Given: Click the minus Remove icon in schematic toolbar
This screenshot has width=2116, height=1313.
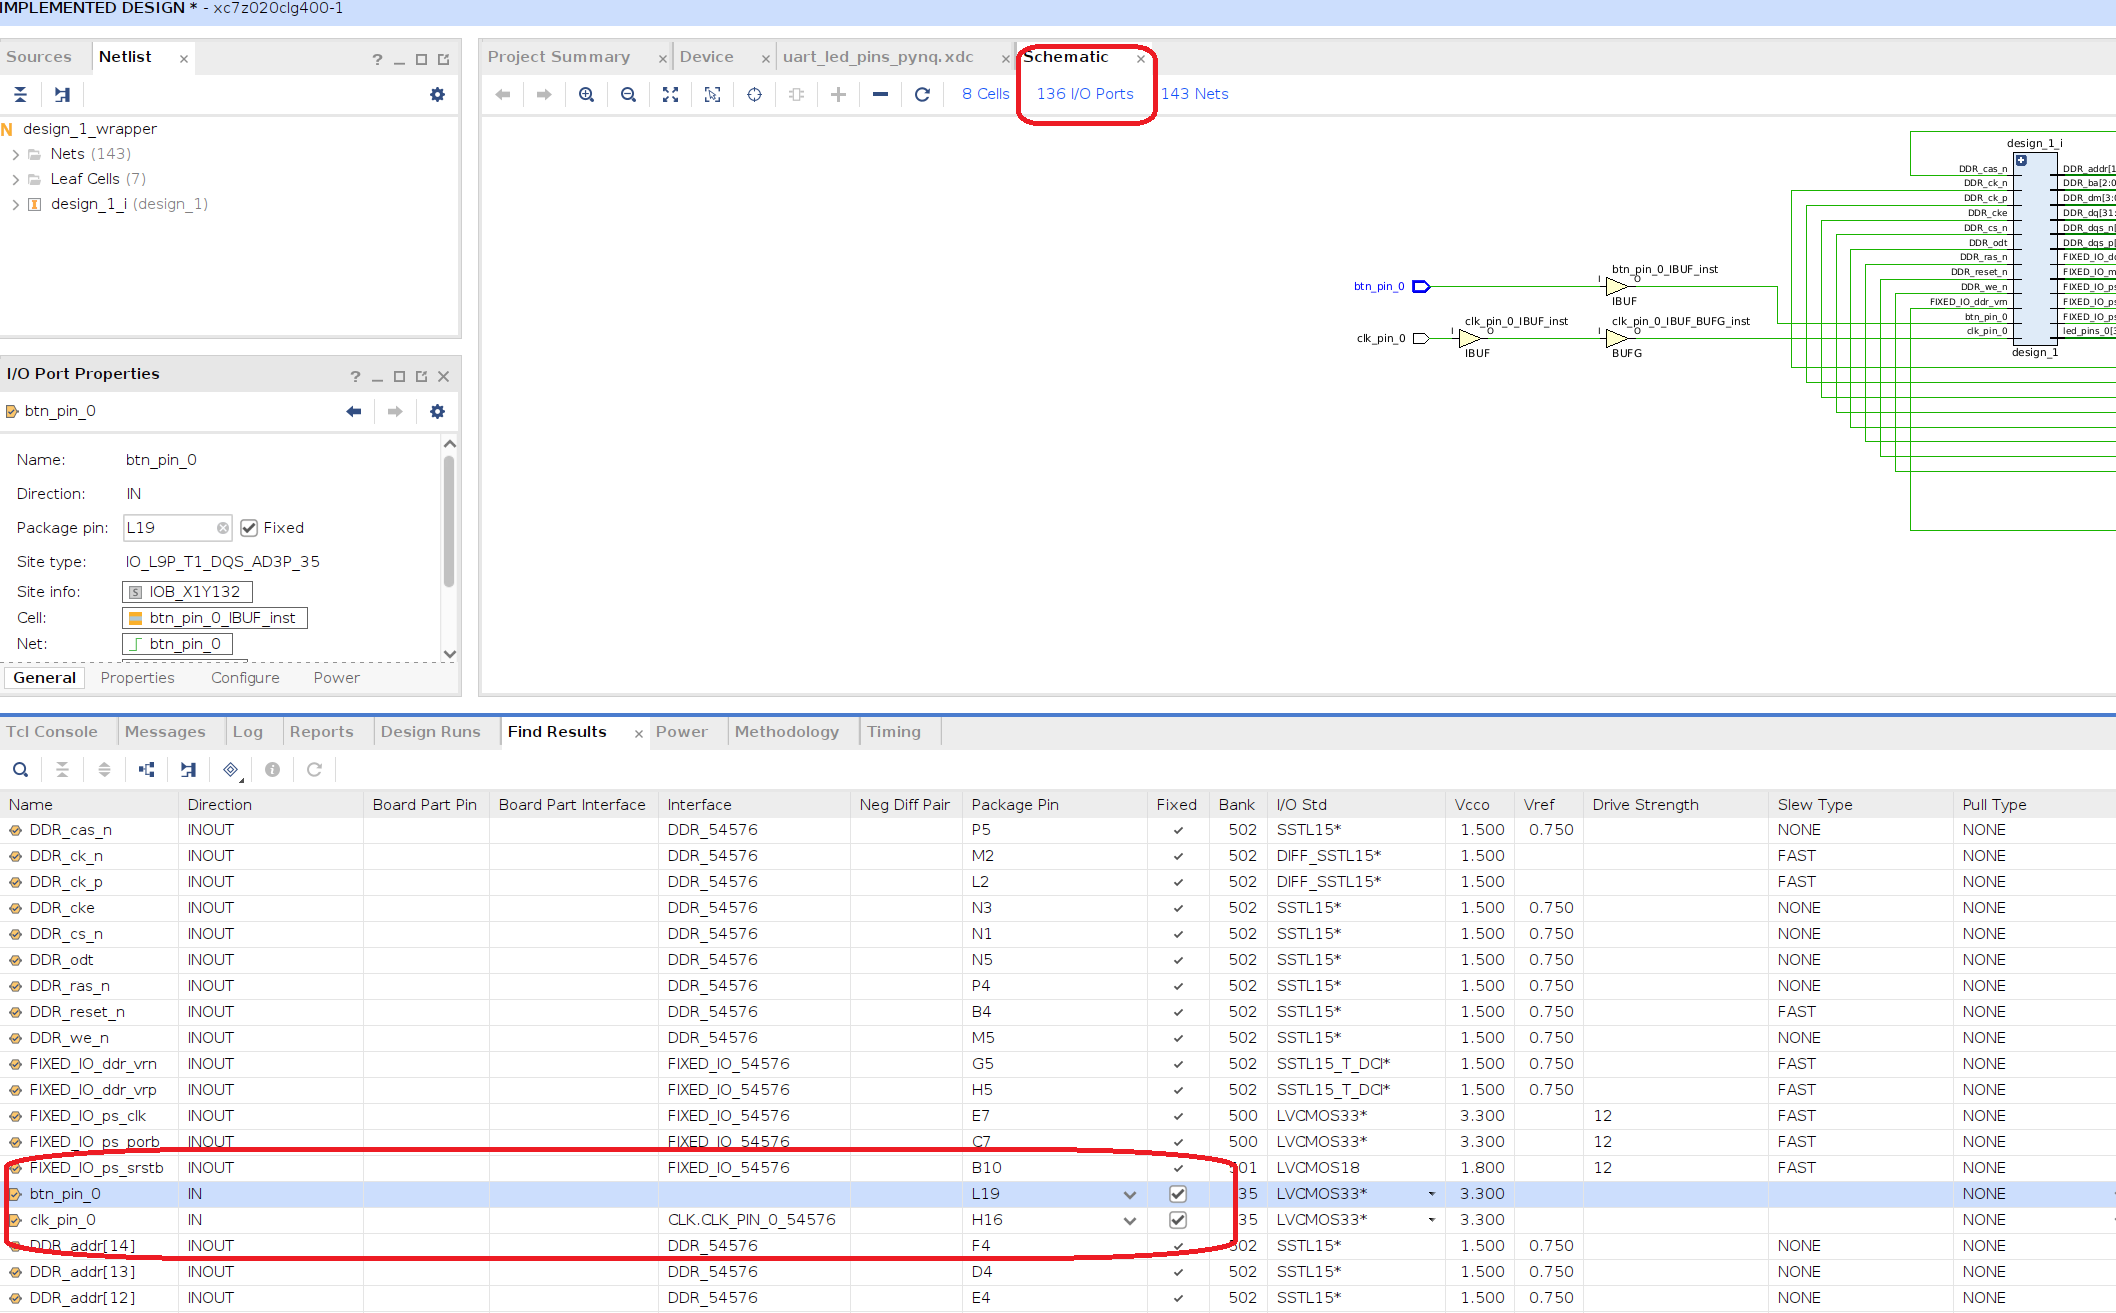Looking at the screenshot, I should (x=880, y=94).
